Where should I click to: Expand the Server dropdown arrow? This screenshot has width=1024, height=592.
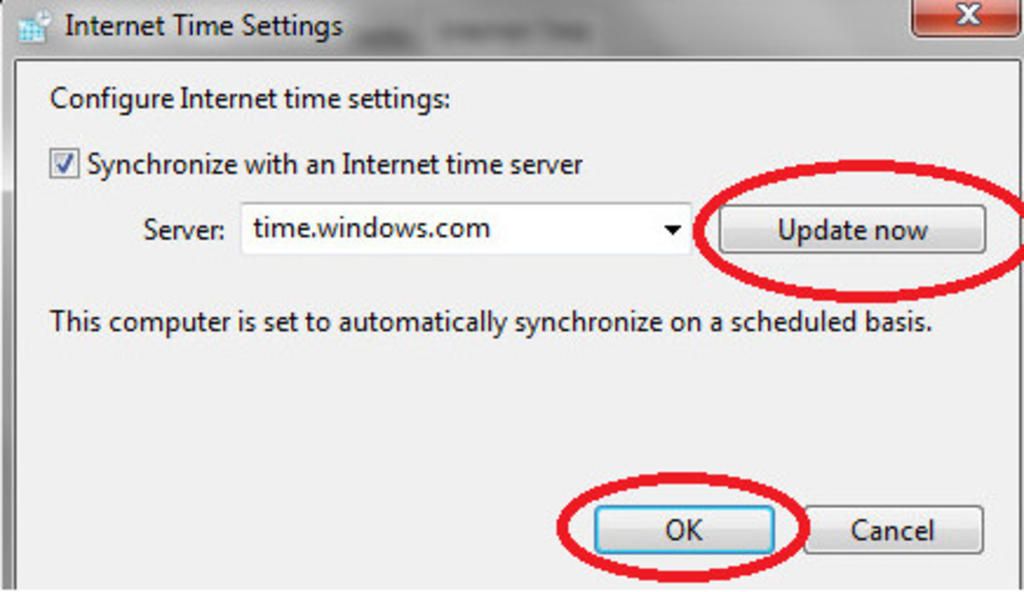pyautogui.click(x=672, y=230)
